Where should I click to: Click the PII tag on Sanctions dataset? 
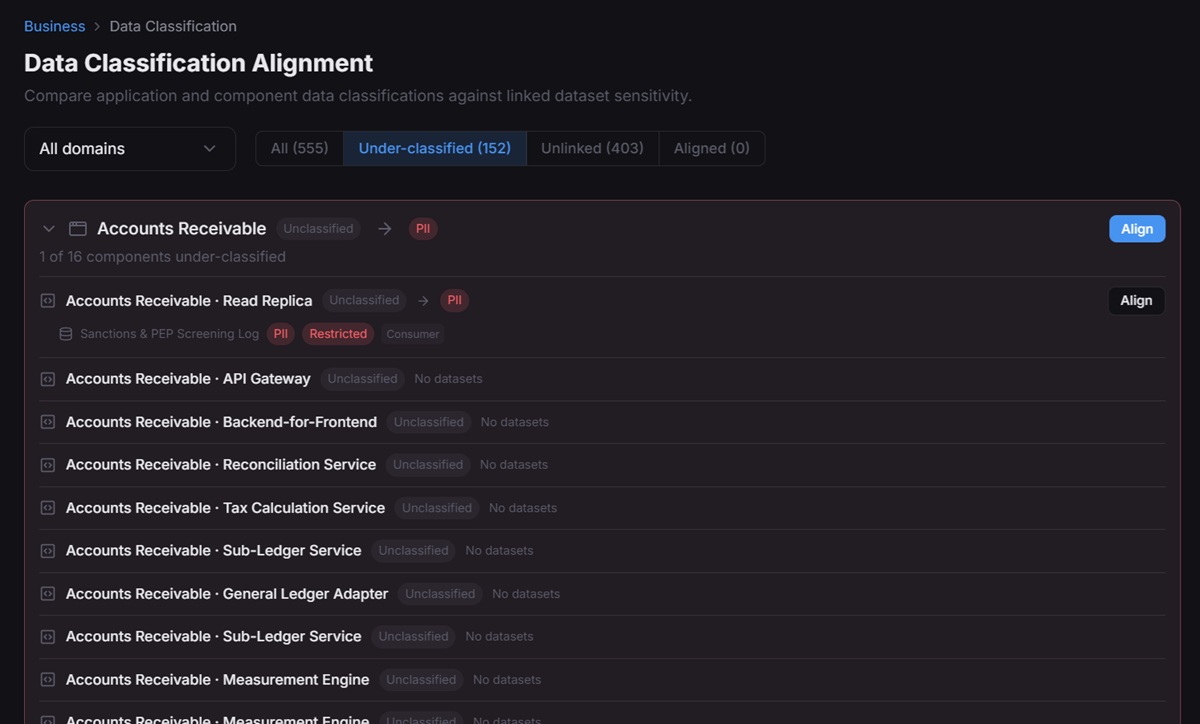(281, 334)
